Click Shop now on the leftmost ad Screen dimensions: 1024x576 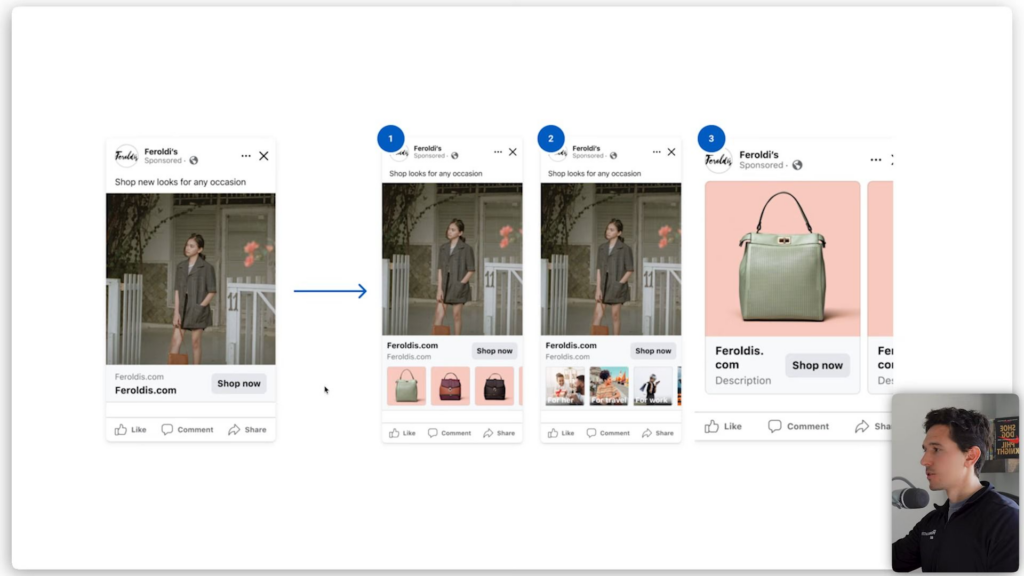point(239,383)
